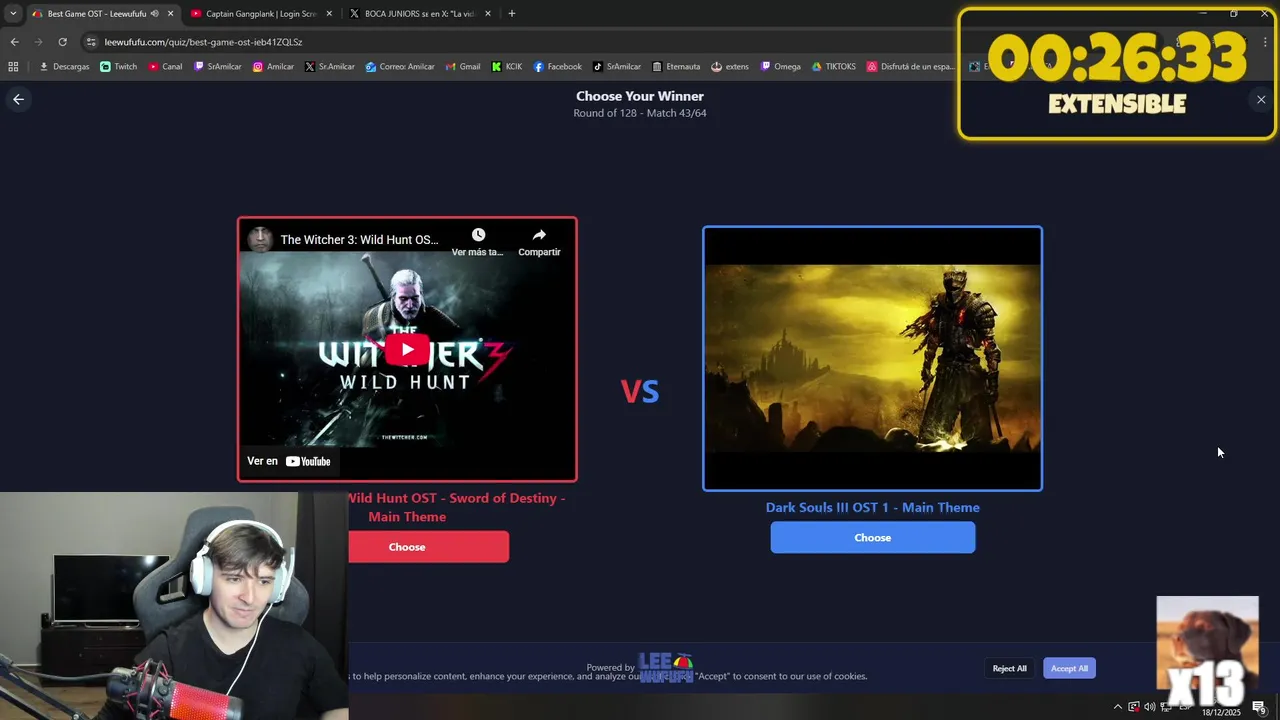Image resolution: width=1280 pixels, height=720 pixels.
Task: Reject all cookies
Action: coord(1009,668)
